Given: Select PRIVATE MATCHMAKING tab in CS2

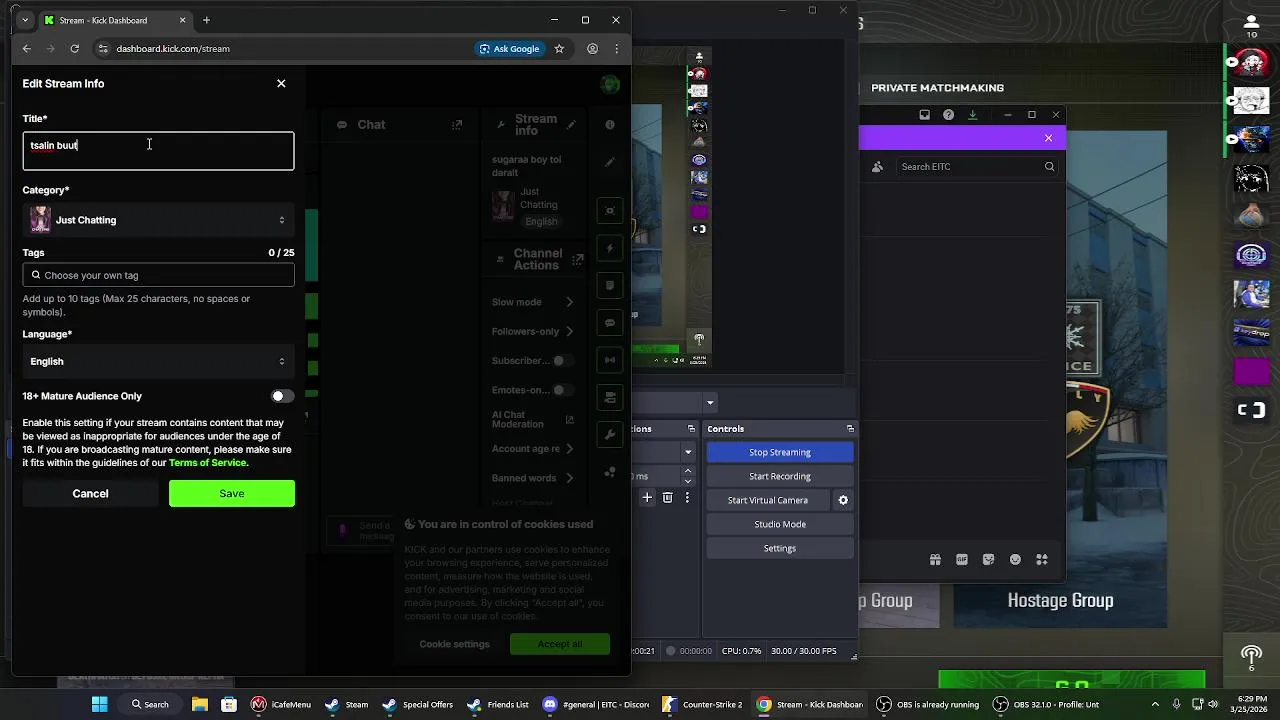Looking at the screenshot, I should [x=938, y=88].
